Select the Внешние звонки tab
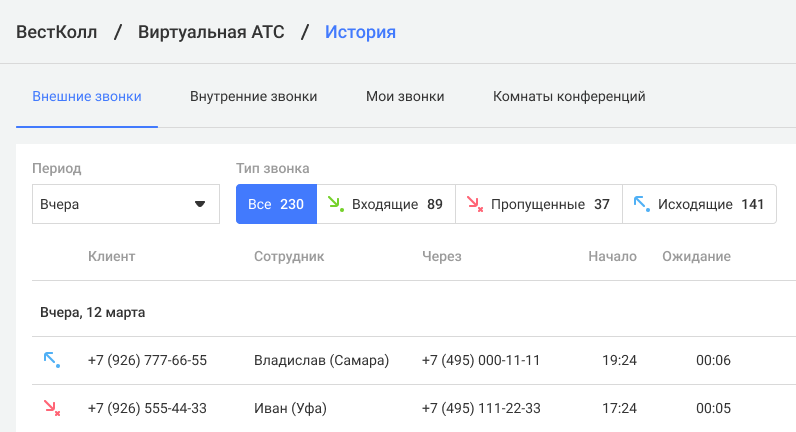The width and height of the screenshot is (796, 432). point(87,96)
